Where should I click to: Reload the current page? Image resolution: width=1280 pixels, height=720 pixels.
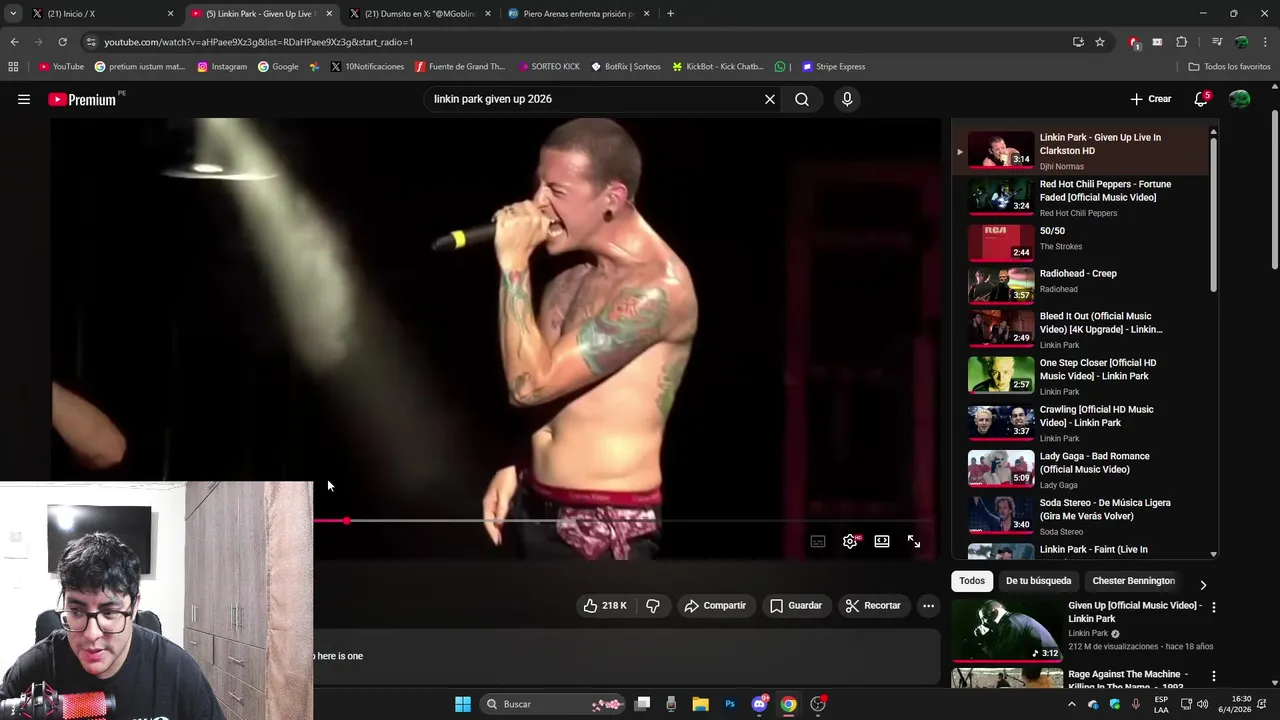point(62,42)
